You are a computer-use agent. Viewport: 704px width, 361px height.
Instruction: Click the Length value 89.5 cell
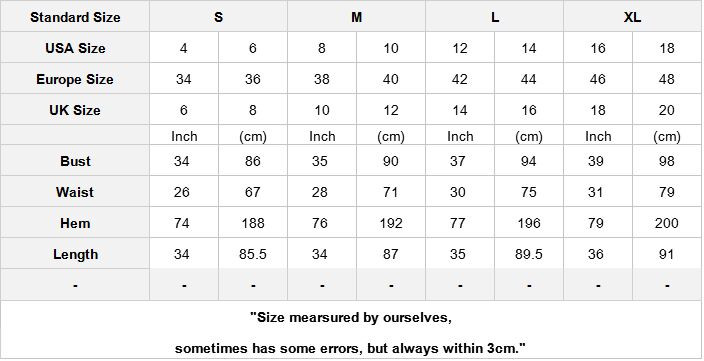tap(529, 254)
